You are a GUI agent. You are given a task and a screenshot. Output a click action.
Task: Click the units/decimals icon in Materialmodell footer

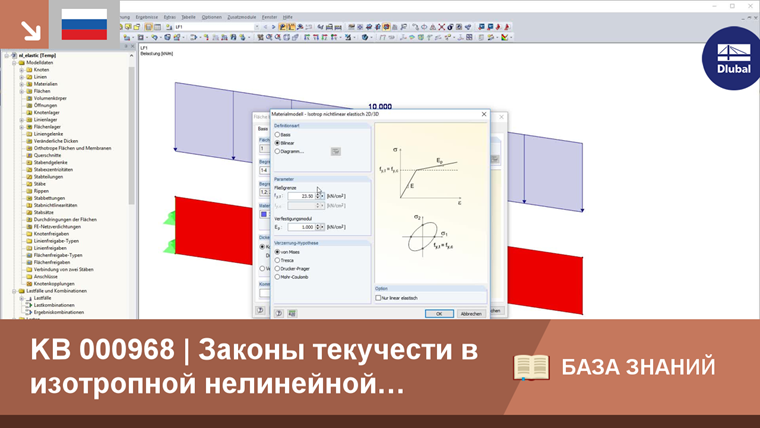[292, 314]
